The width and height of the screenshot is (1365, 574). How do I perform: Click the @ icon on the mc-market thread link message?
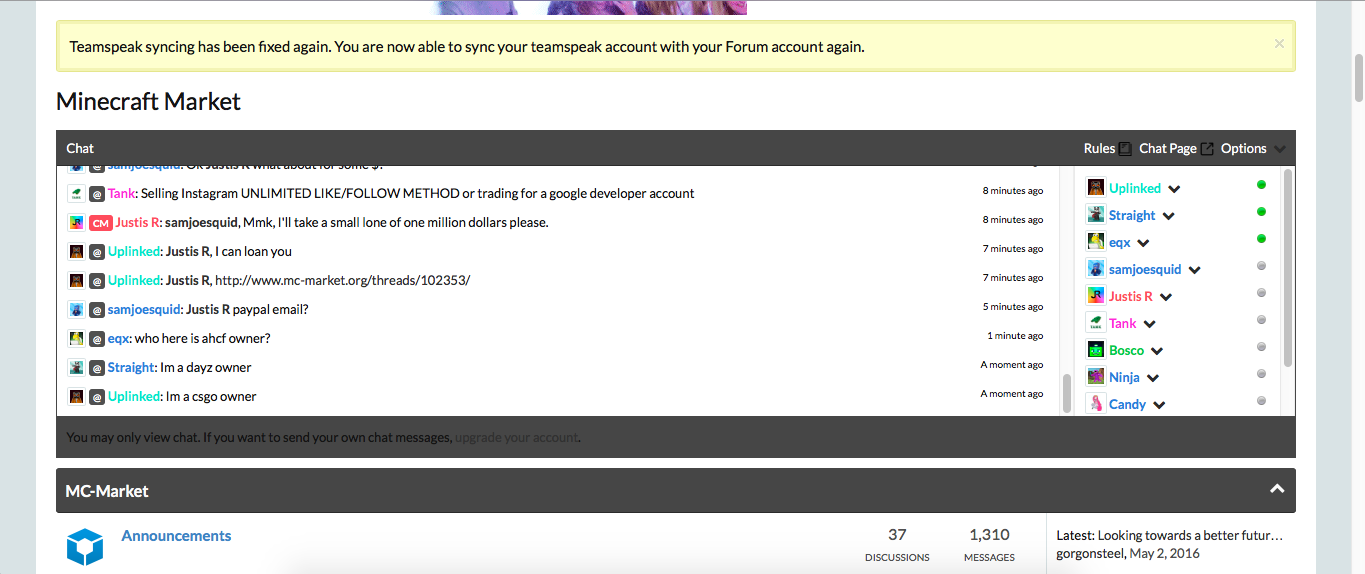tap(97, 280)
